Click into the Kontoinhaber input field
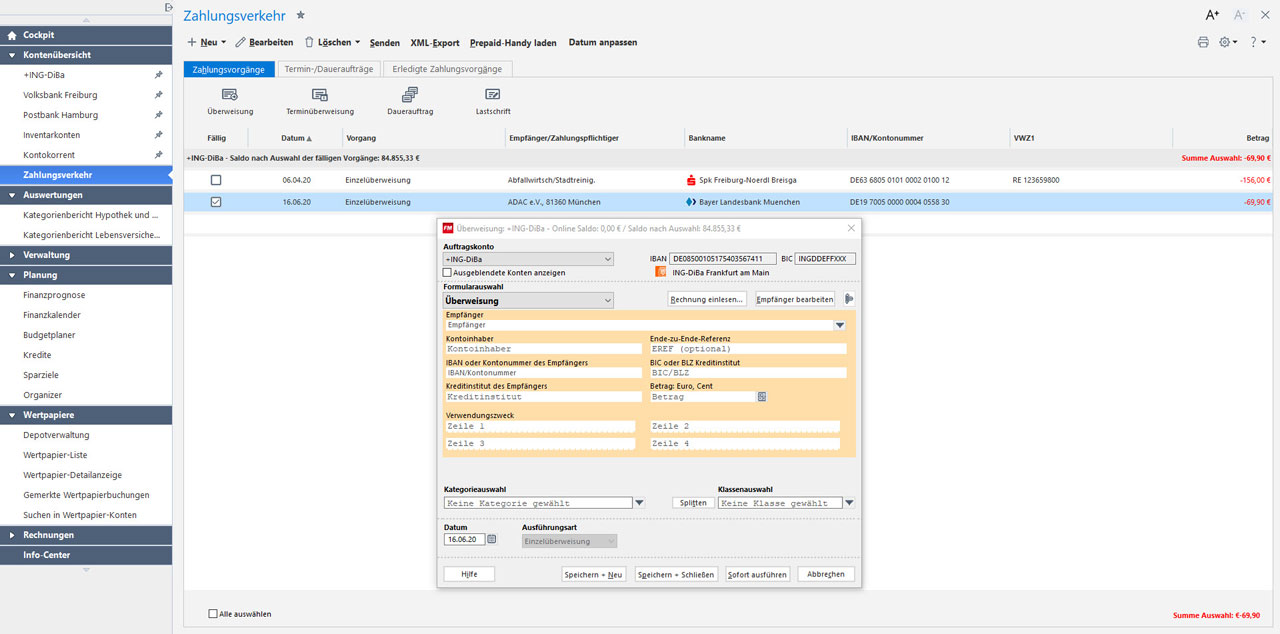This screenshot has width=1280, height=634. click(x=543, y=349)
